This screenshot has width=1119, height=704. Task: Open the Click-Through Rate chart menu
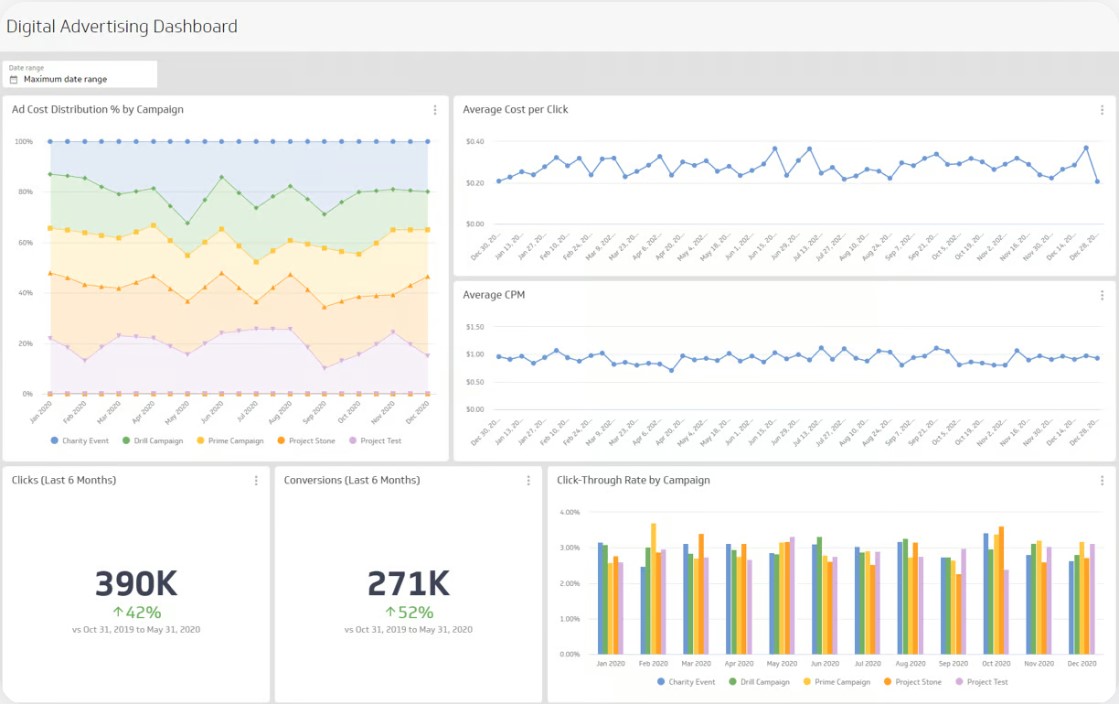1101,481
